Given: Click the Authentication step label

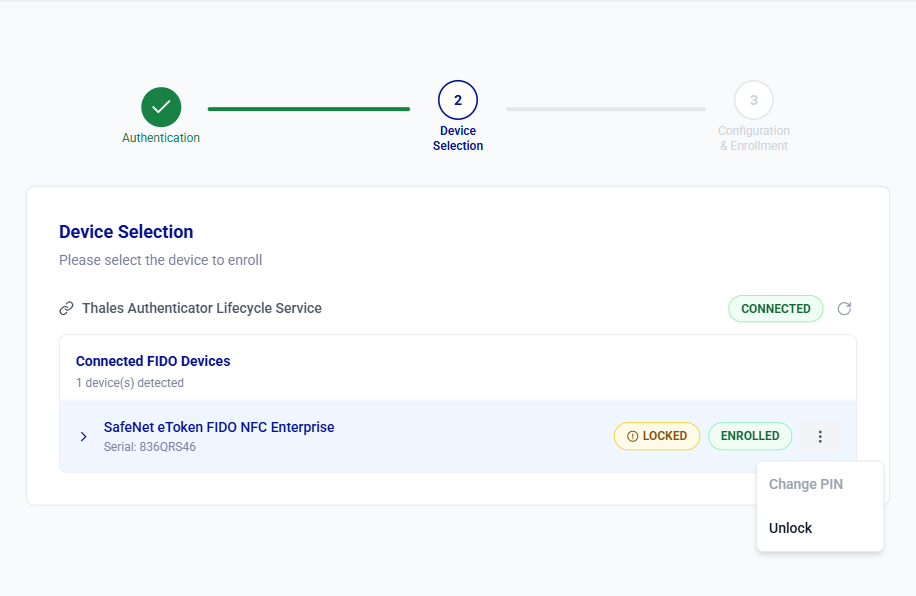Looking at the screenshot, I should pyautogui.click(x=161, y=138).
